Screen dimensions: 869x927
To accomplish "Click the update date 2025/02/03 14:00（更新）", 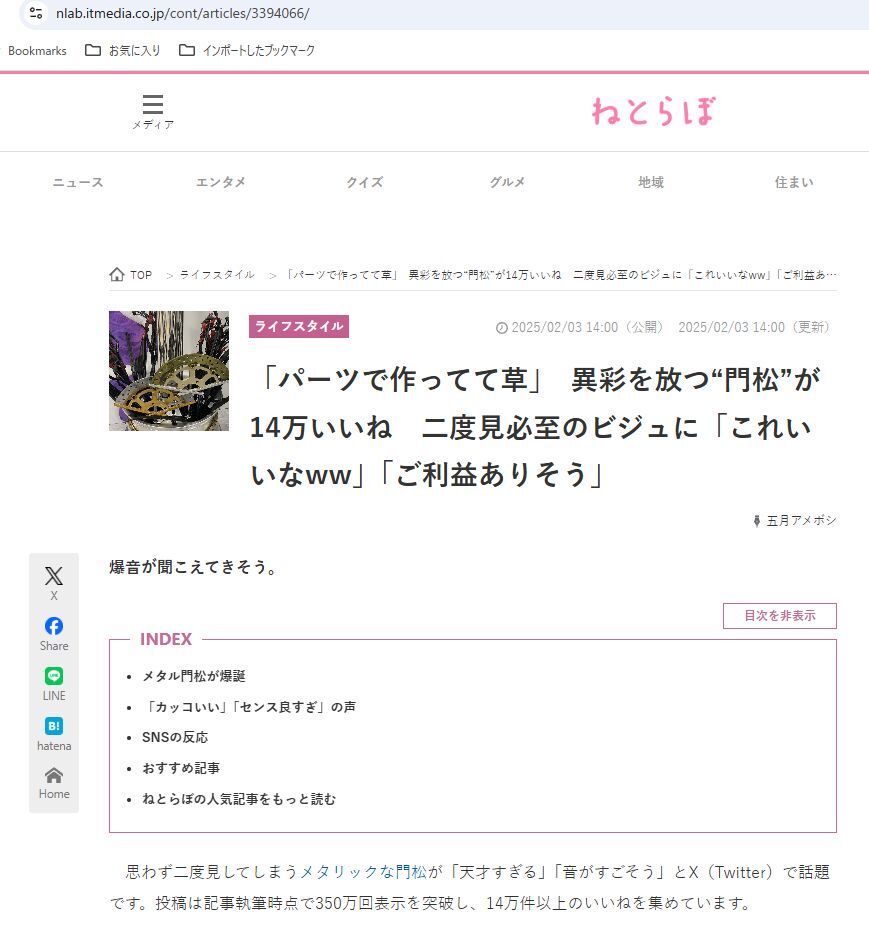I will pyautogui.click(x=755, y=327).
